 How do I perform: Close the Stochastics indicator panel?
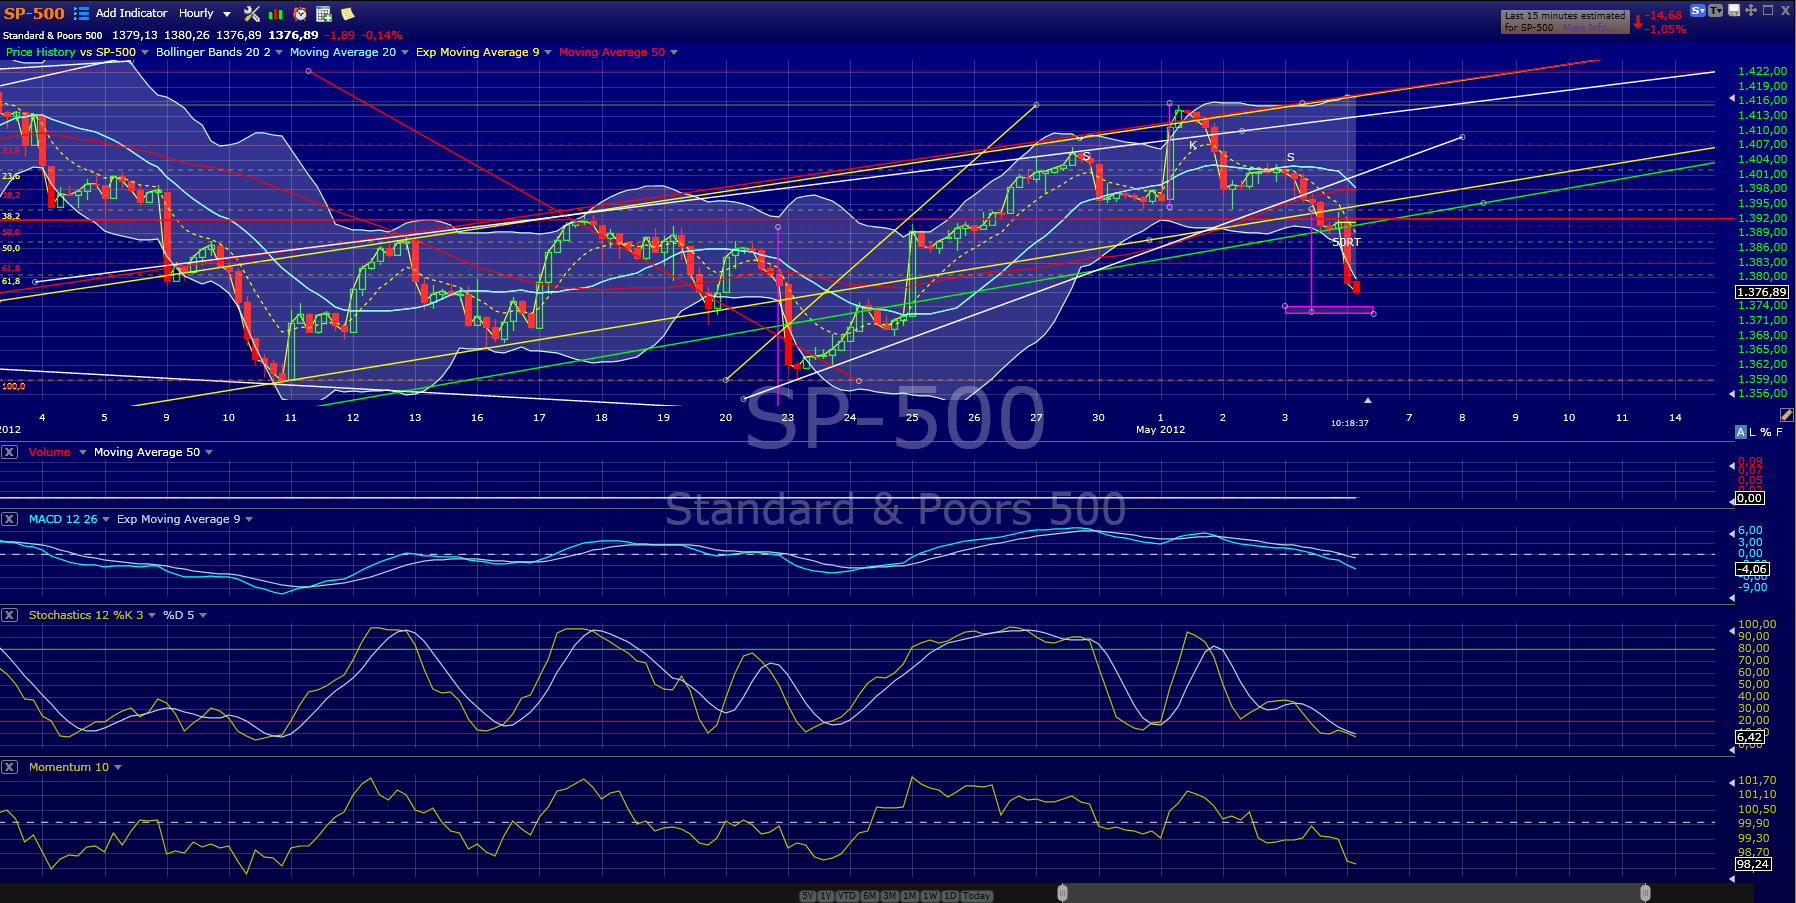9,615
